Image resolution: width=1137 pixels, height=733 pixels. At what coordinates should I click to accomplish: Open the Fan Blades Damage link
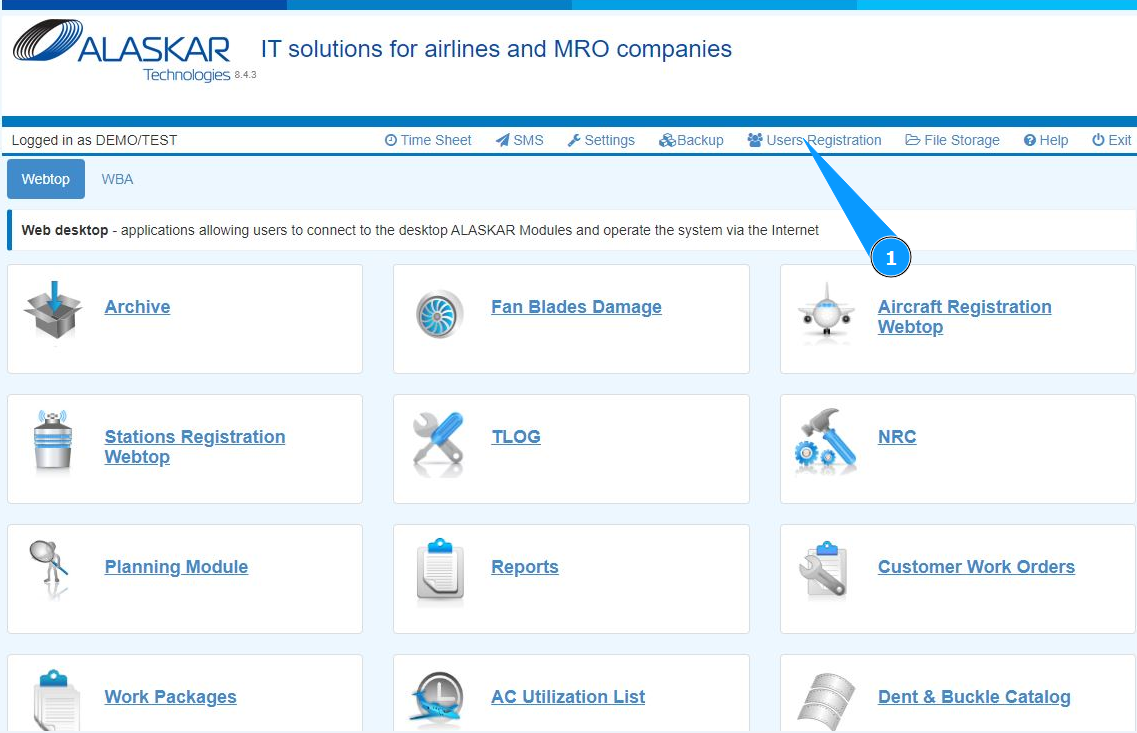576,307
